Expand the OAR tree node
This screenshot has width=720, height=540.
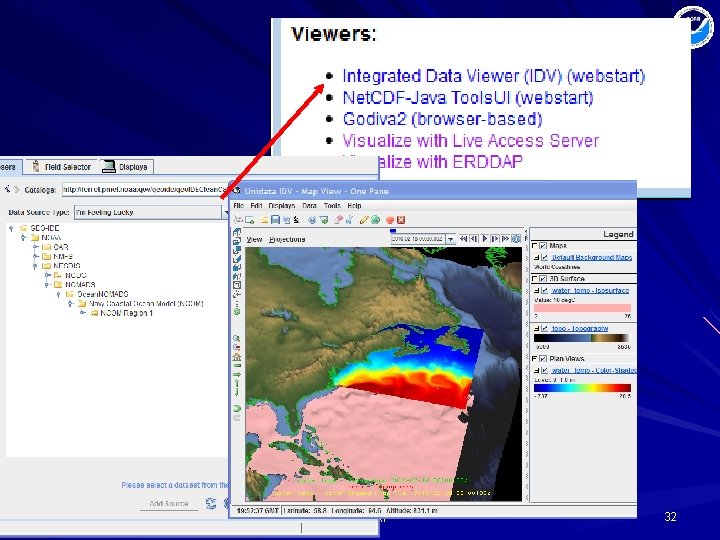point(35,247)
